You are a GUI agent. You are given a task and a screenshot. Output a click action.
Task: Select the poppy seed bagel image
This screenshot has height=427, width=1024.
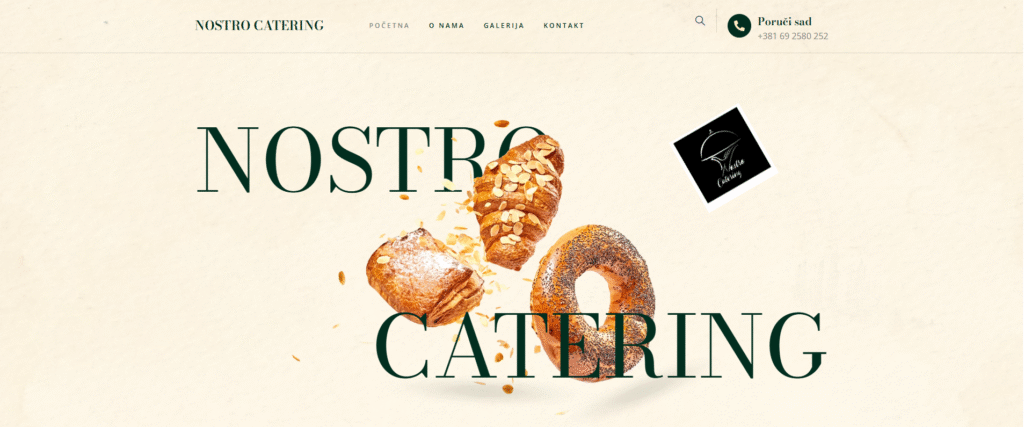point(592,302)
